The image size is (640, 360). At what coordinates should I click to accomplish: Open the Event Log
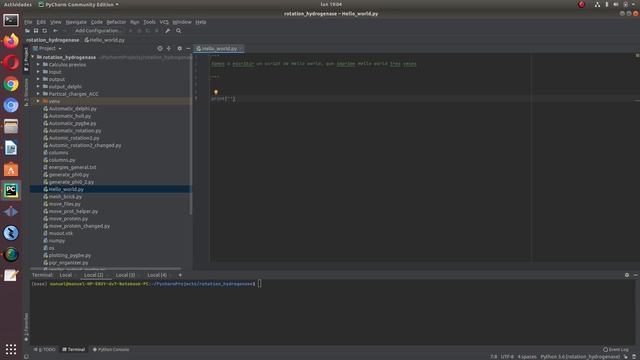[x=616, y=350]
